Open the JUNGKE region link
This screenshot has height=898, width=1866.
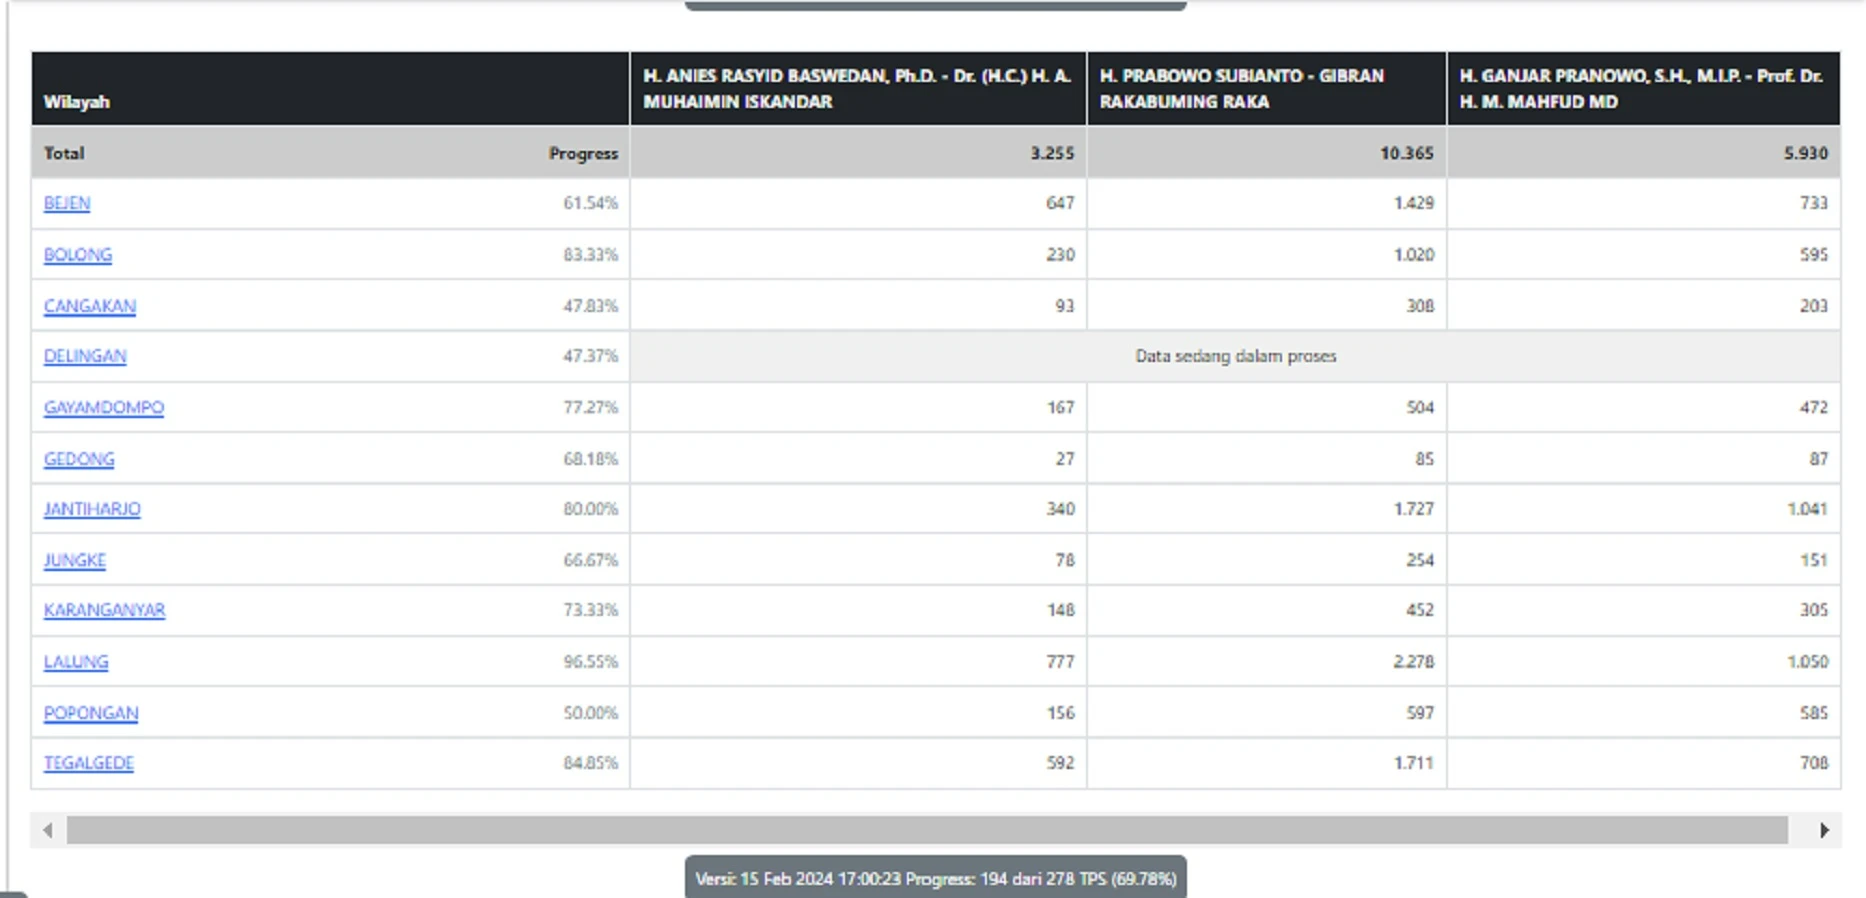[75, 560]
